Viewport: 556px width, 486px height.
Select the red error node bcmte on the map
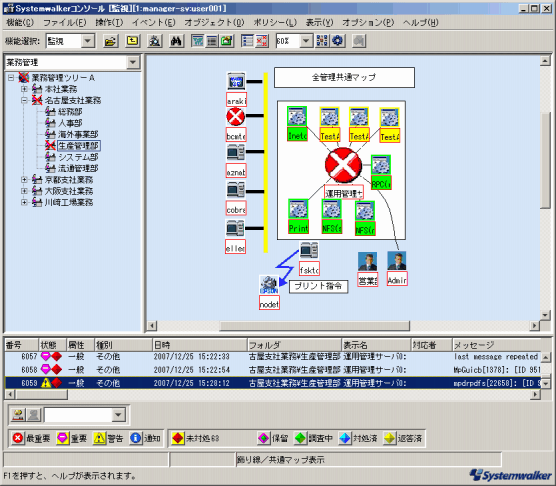(235, 117)
